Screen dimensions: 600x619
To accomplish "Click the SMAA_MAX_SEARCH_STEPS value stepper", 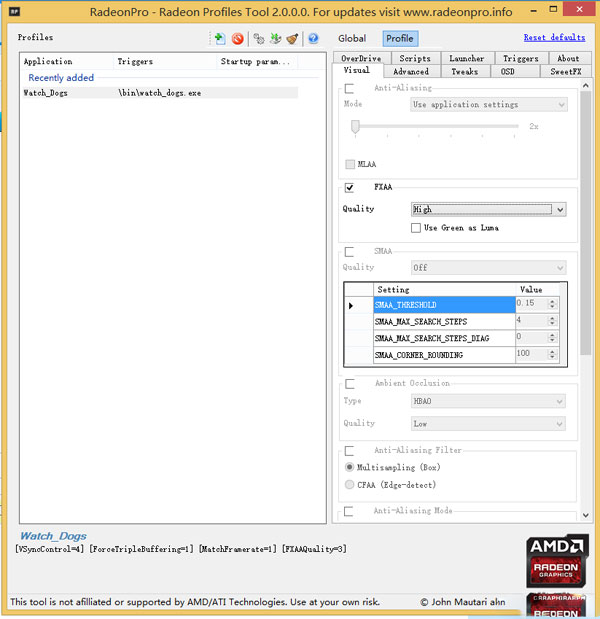I will [x=552, y=321].
